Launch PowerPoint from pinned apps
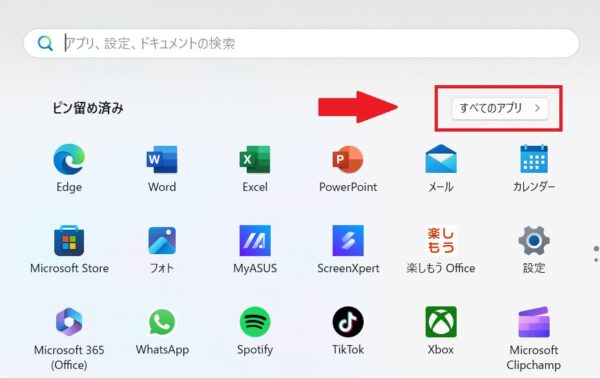Screen dimensions: 600x378 [x=348, y=159]
